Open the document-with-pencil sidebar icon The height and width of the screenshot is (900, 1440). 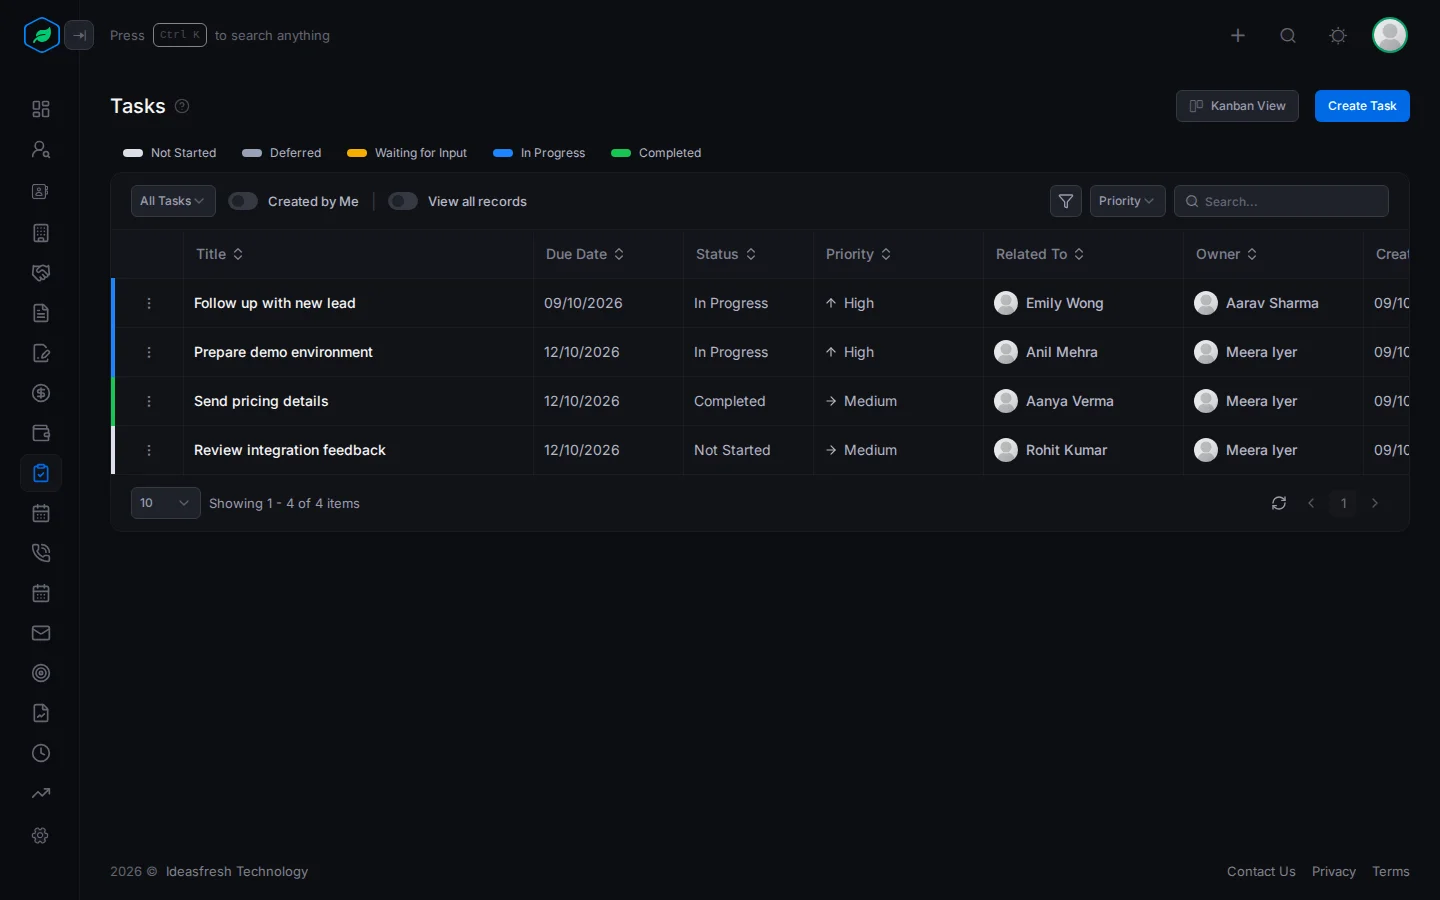41,353
